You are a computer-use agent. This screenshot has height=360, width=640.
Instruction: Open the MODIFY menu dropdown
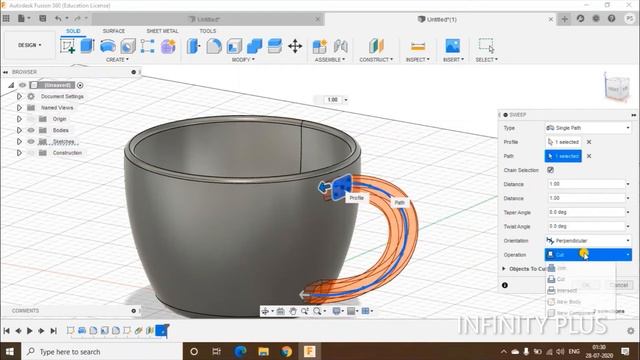tap(243, 60)
